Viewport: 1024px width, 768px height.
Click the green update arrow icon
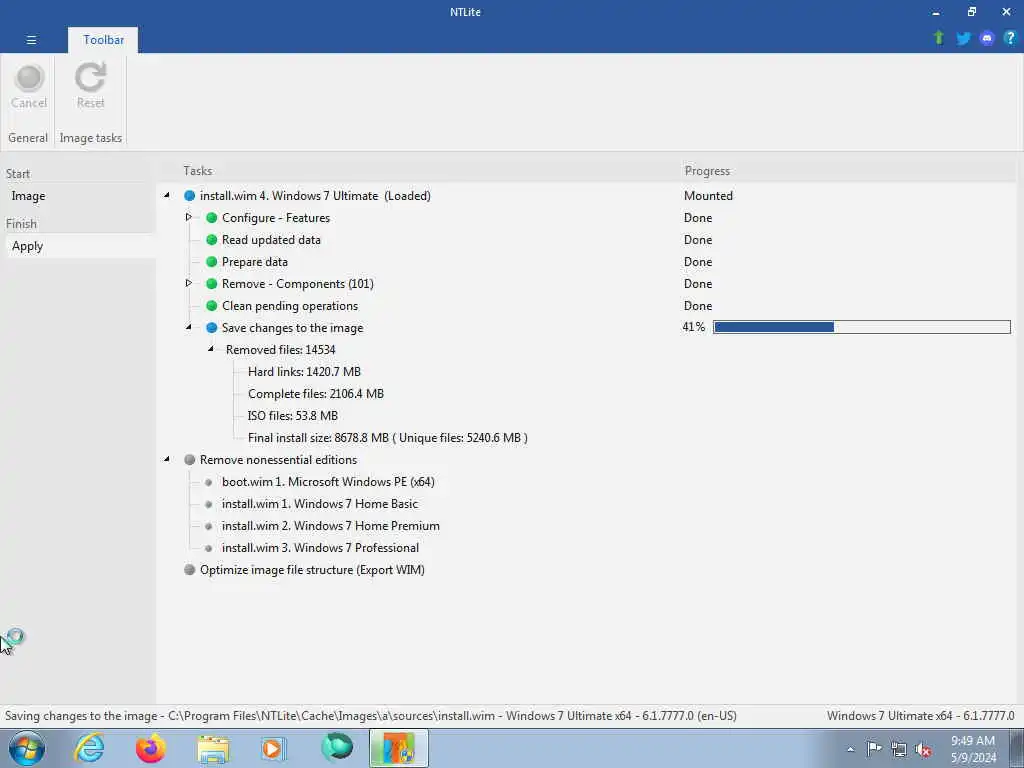pos(938,38)
